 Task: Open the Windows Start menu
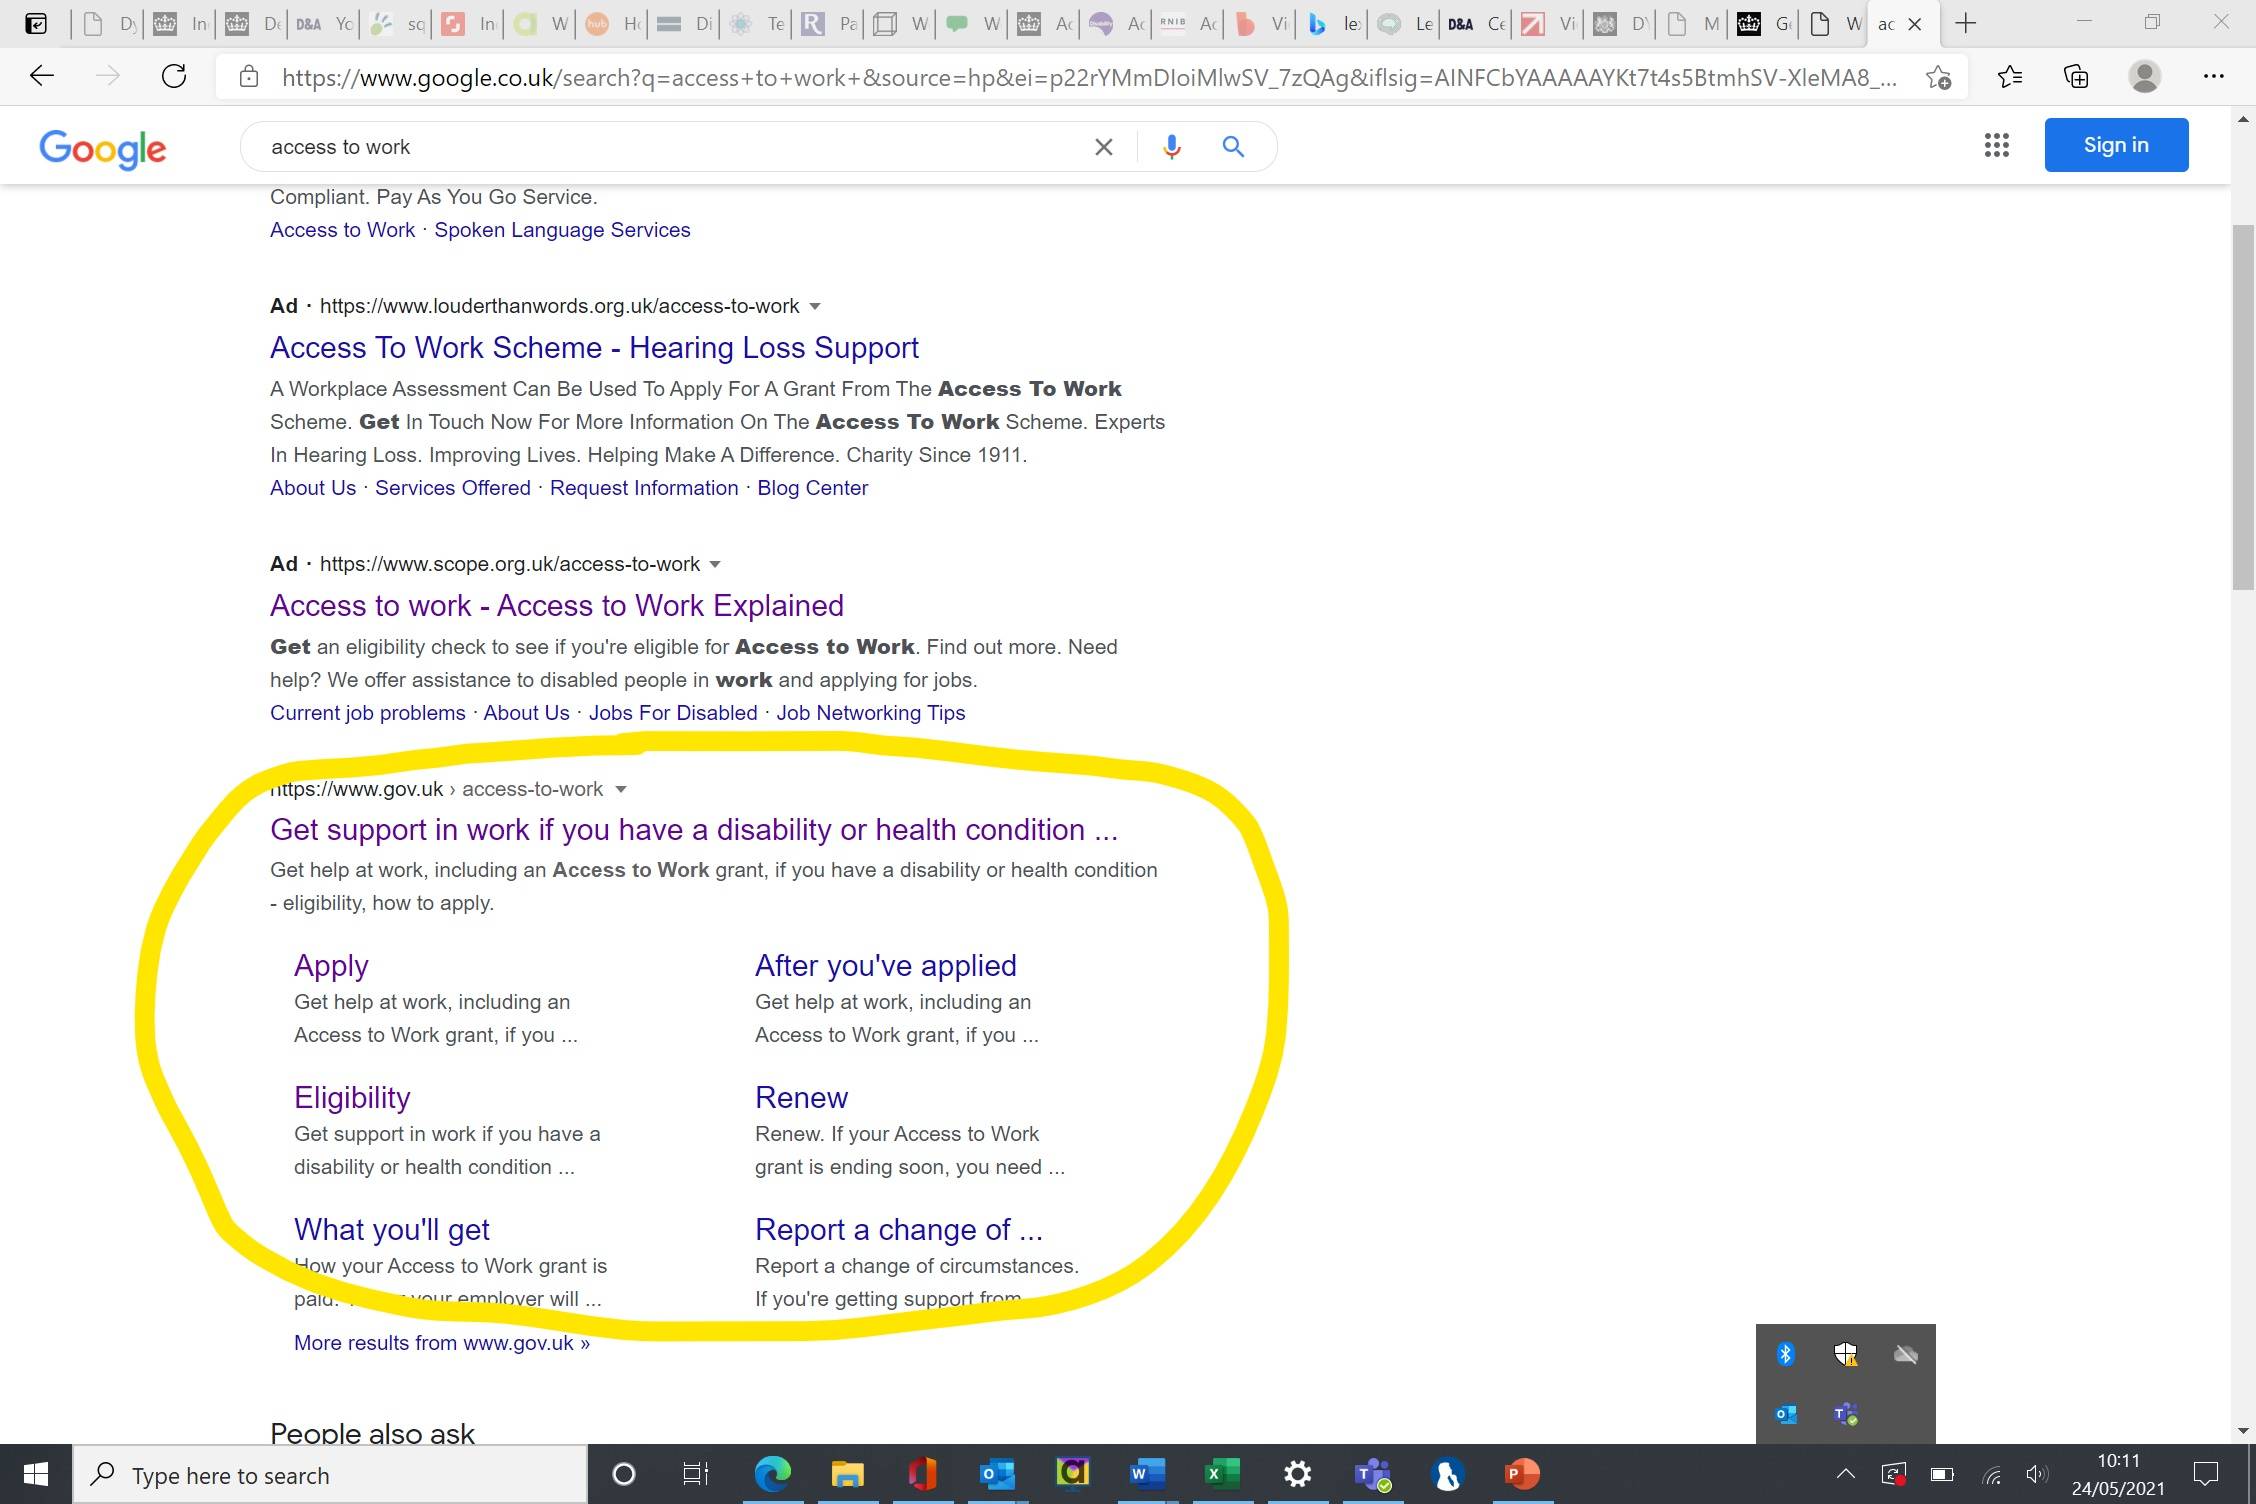[x=36, y=1474]
